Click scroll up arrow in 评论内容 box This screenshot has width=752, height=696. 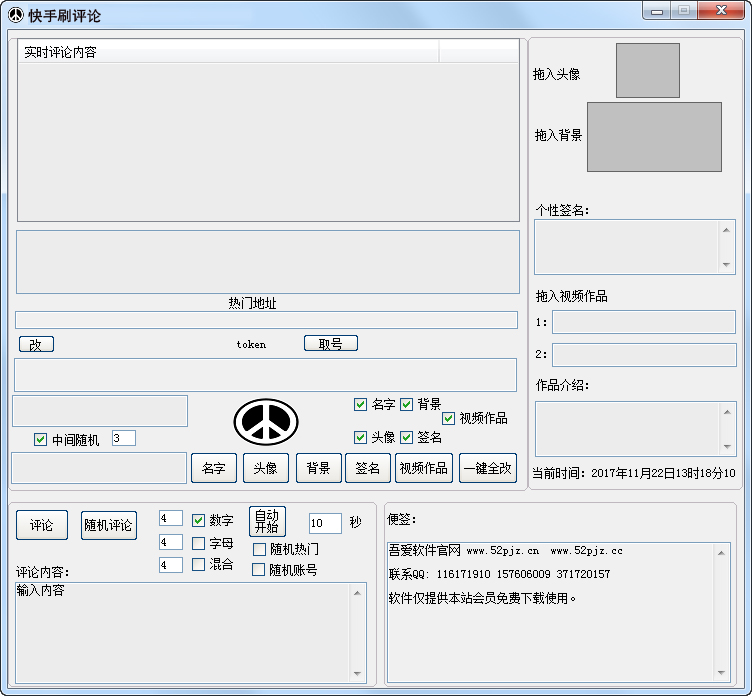click(x=357, y=593)
